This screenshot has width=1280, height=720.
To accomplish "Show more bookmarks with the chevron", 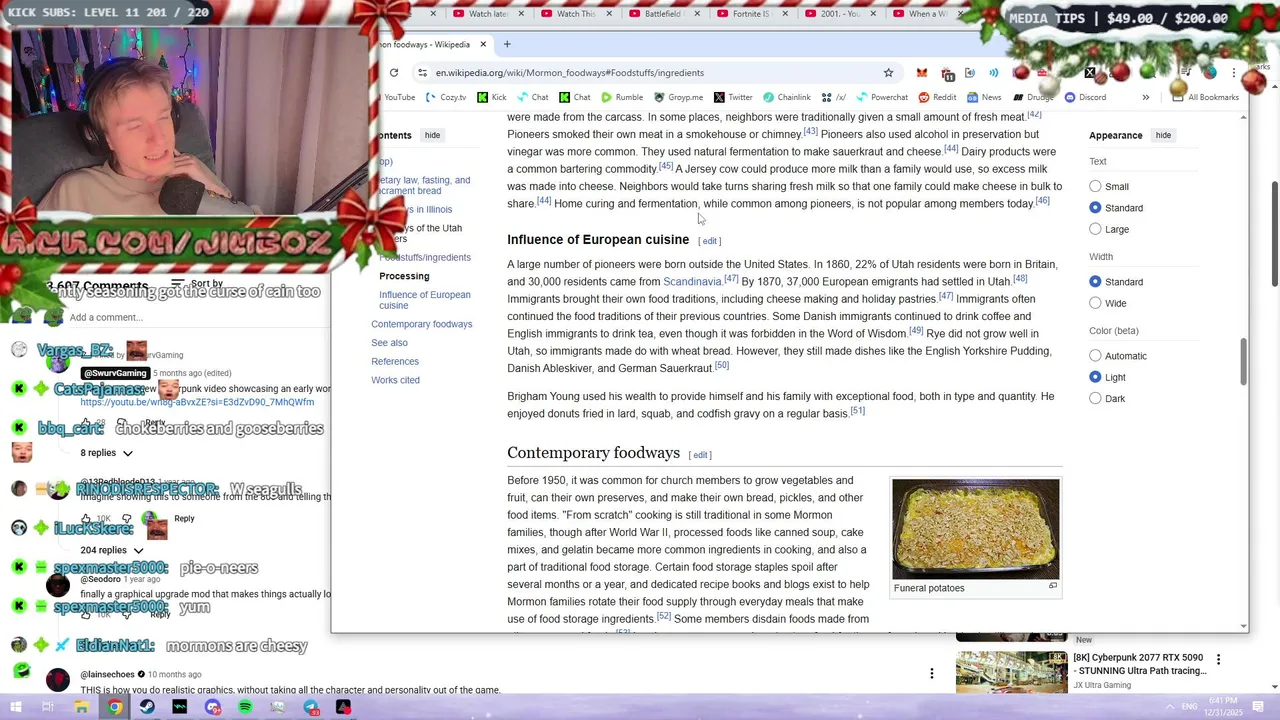I will [1145, 97].
